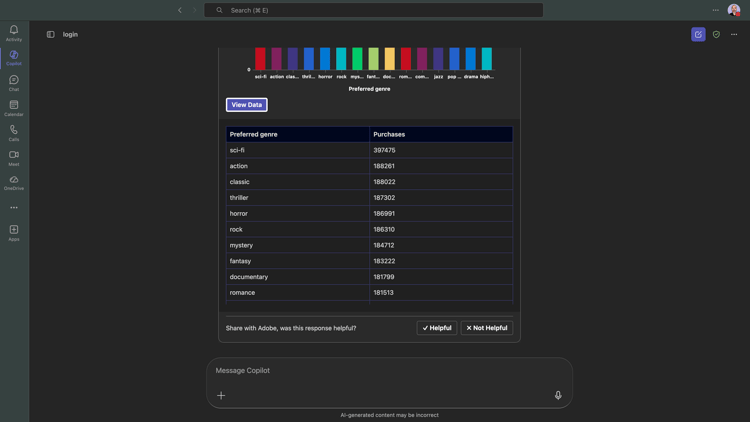Select the romance genre cell
The height and width of the screenshot is (422, 750).
[x=298, y=292]
